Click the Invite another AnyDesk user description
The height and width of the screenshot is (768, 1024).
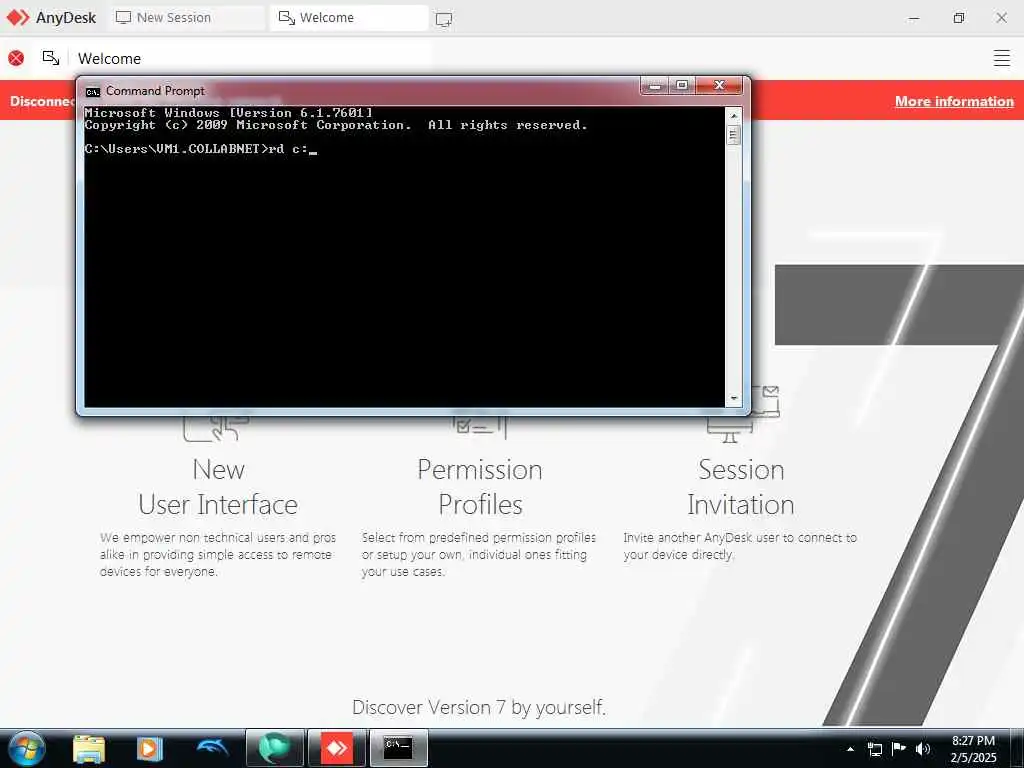tap(740, 546)
